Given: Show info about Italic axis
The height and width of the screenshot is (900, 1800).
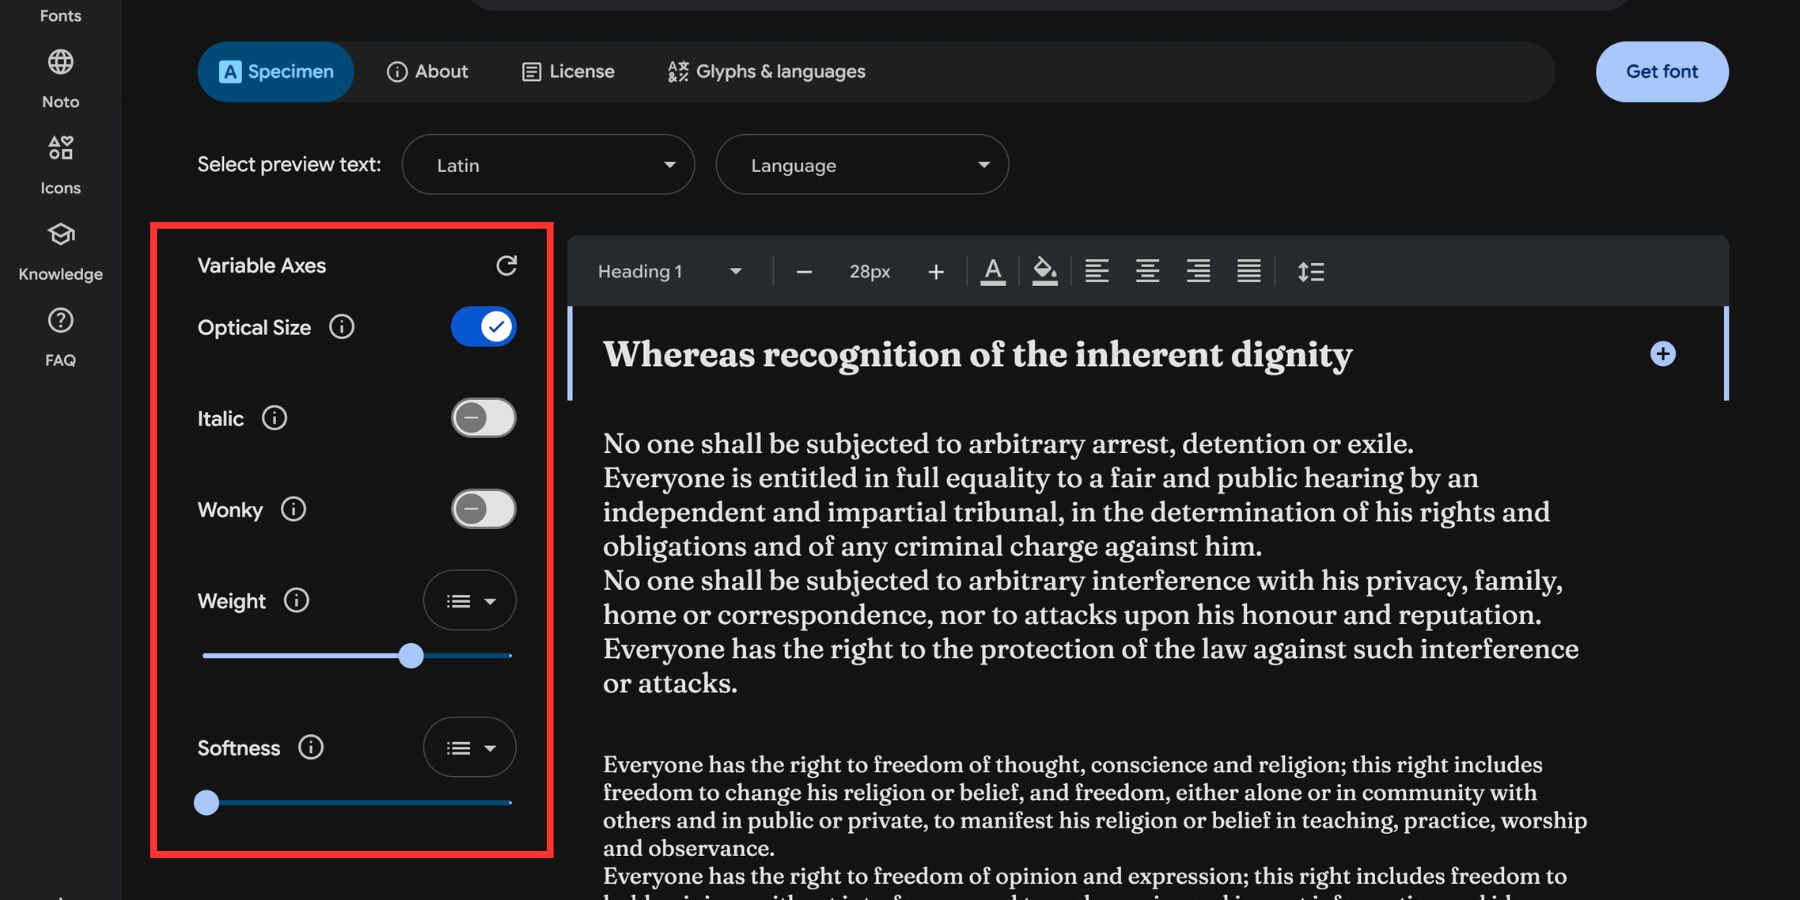Looking at the screenshot, I should [x=274, y=418].
